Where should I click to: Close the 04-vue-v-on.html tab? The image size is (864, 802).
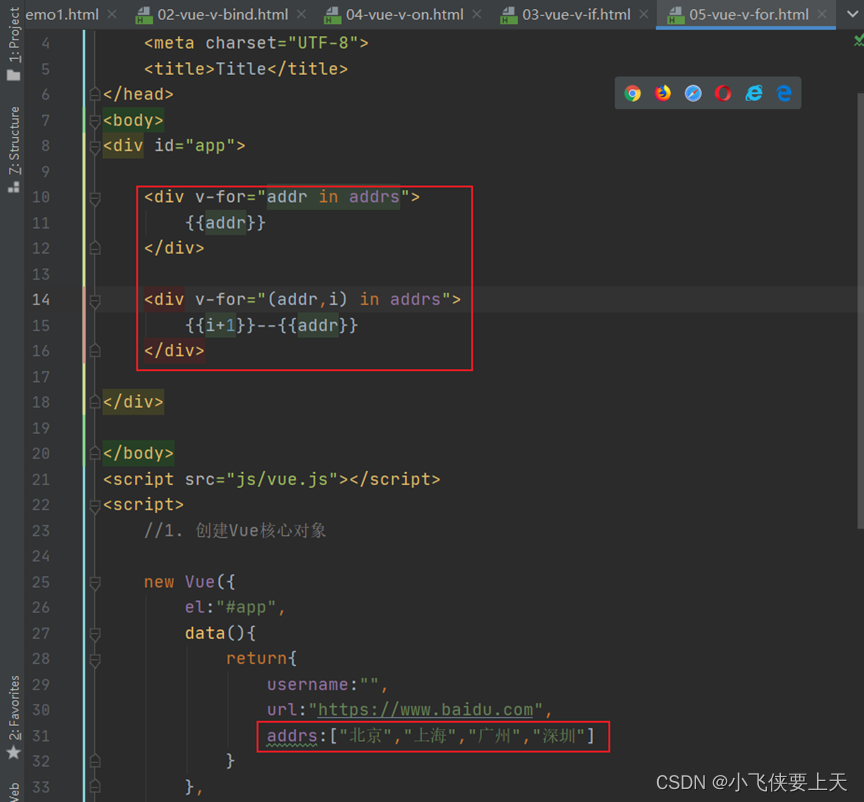coord(477,15)
